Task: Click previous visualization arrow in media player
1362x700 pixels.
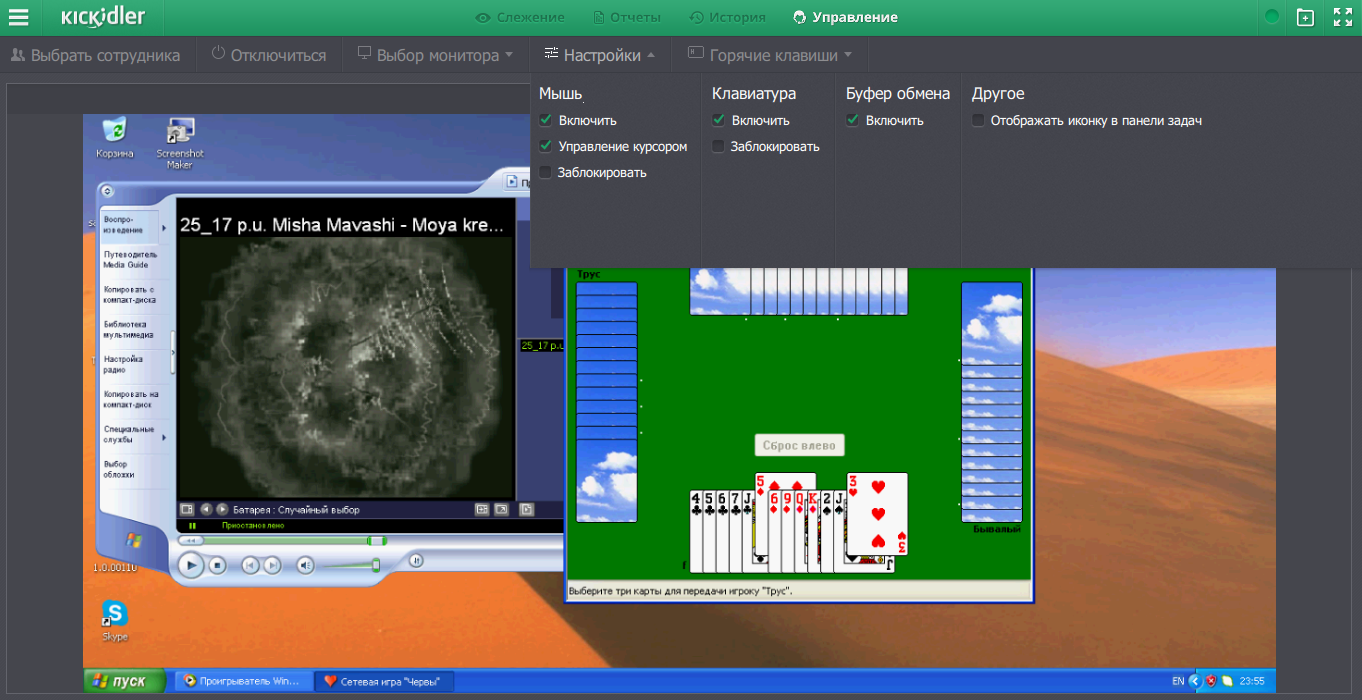Action: click(x=206, y=509)
